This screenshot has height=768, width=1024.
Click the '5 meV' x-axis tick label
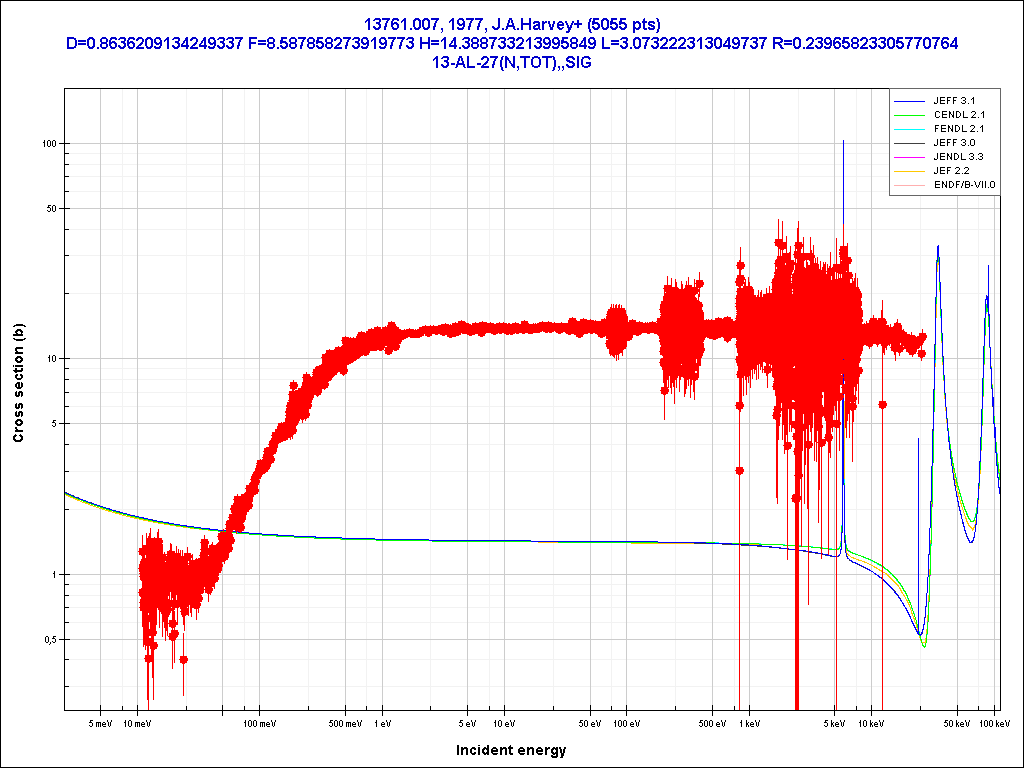100,723
